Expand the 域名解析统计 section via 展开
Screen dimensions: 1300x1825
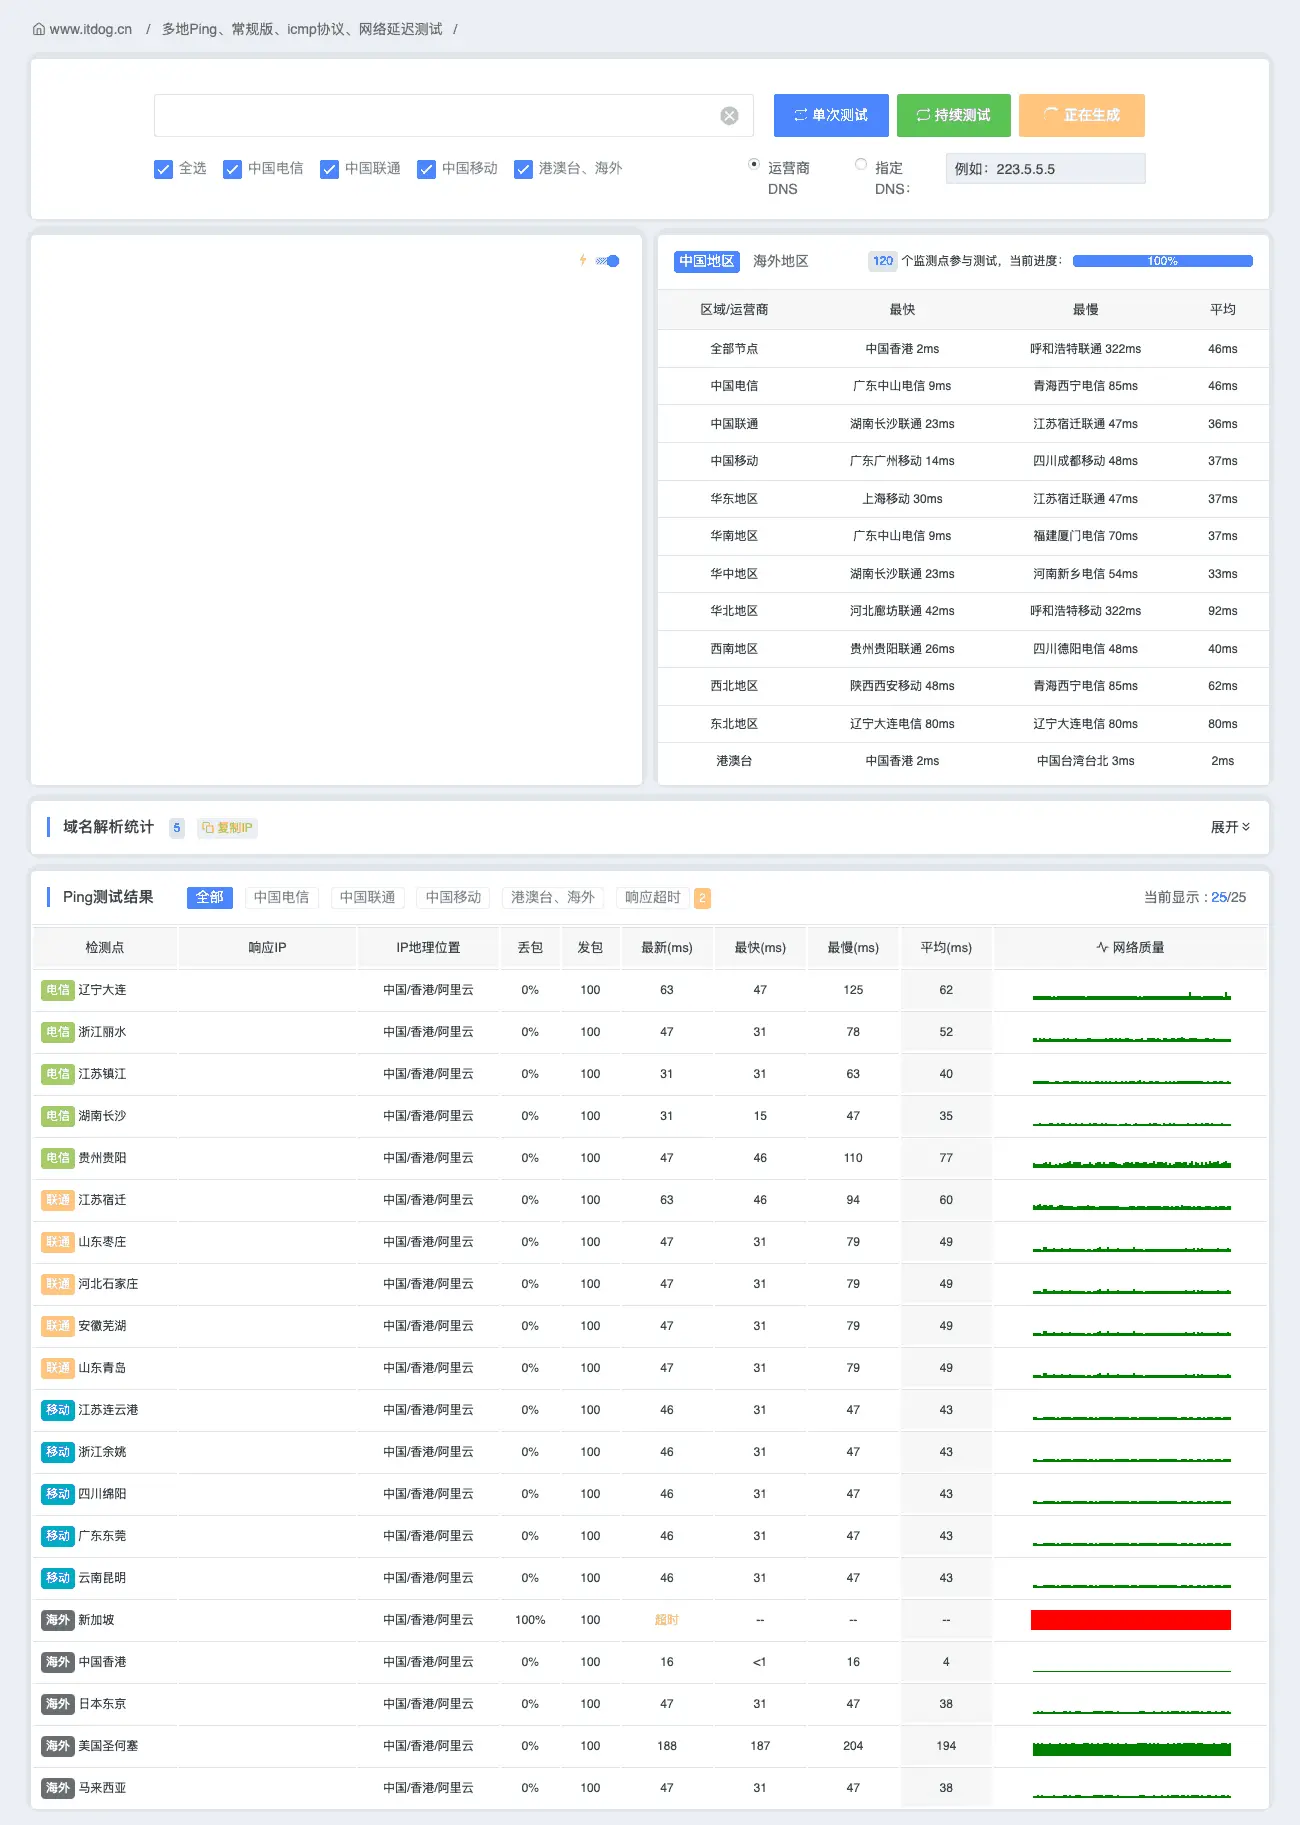click(x=1230, y=827)
